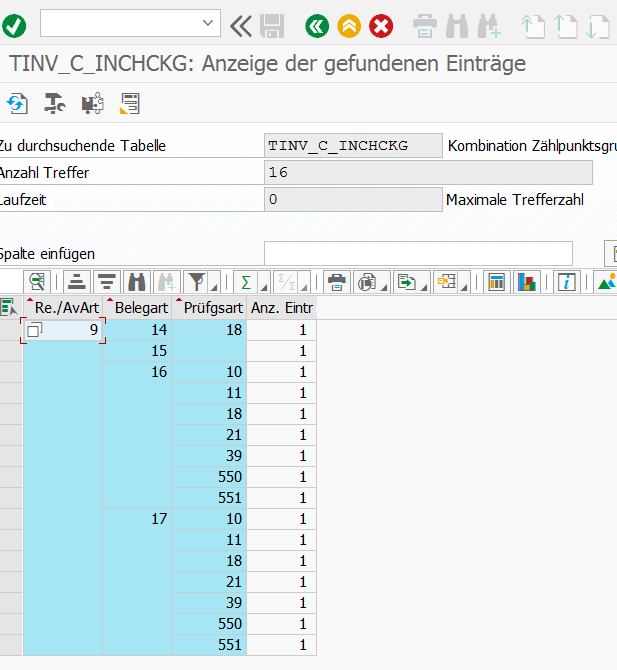
Task: Click the Anz. Eintr column header
Action: (x=281, y=307)
